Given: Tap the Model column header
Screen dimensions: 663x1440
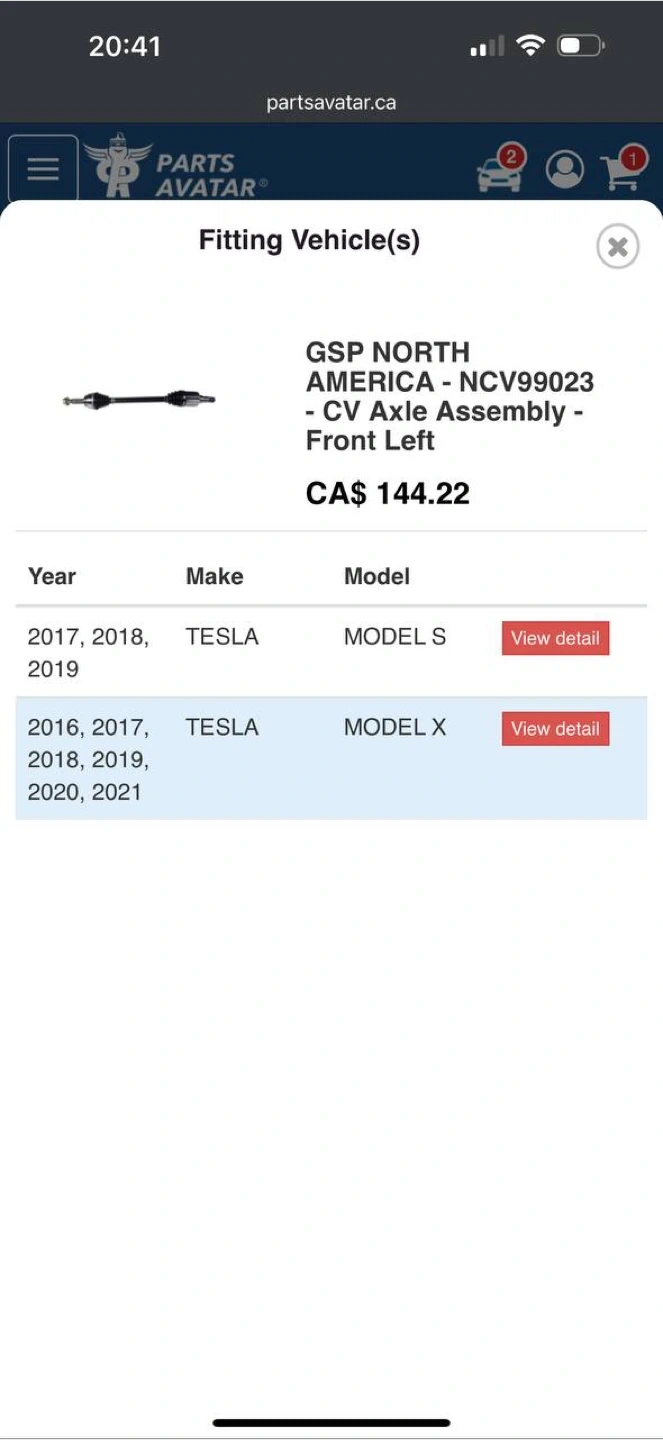Looking at the screenshot, I should click(x=377, y=576).
